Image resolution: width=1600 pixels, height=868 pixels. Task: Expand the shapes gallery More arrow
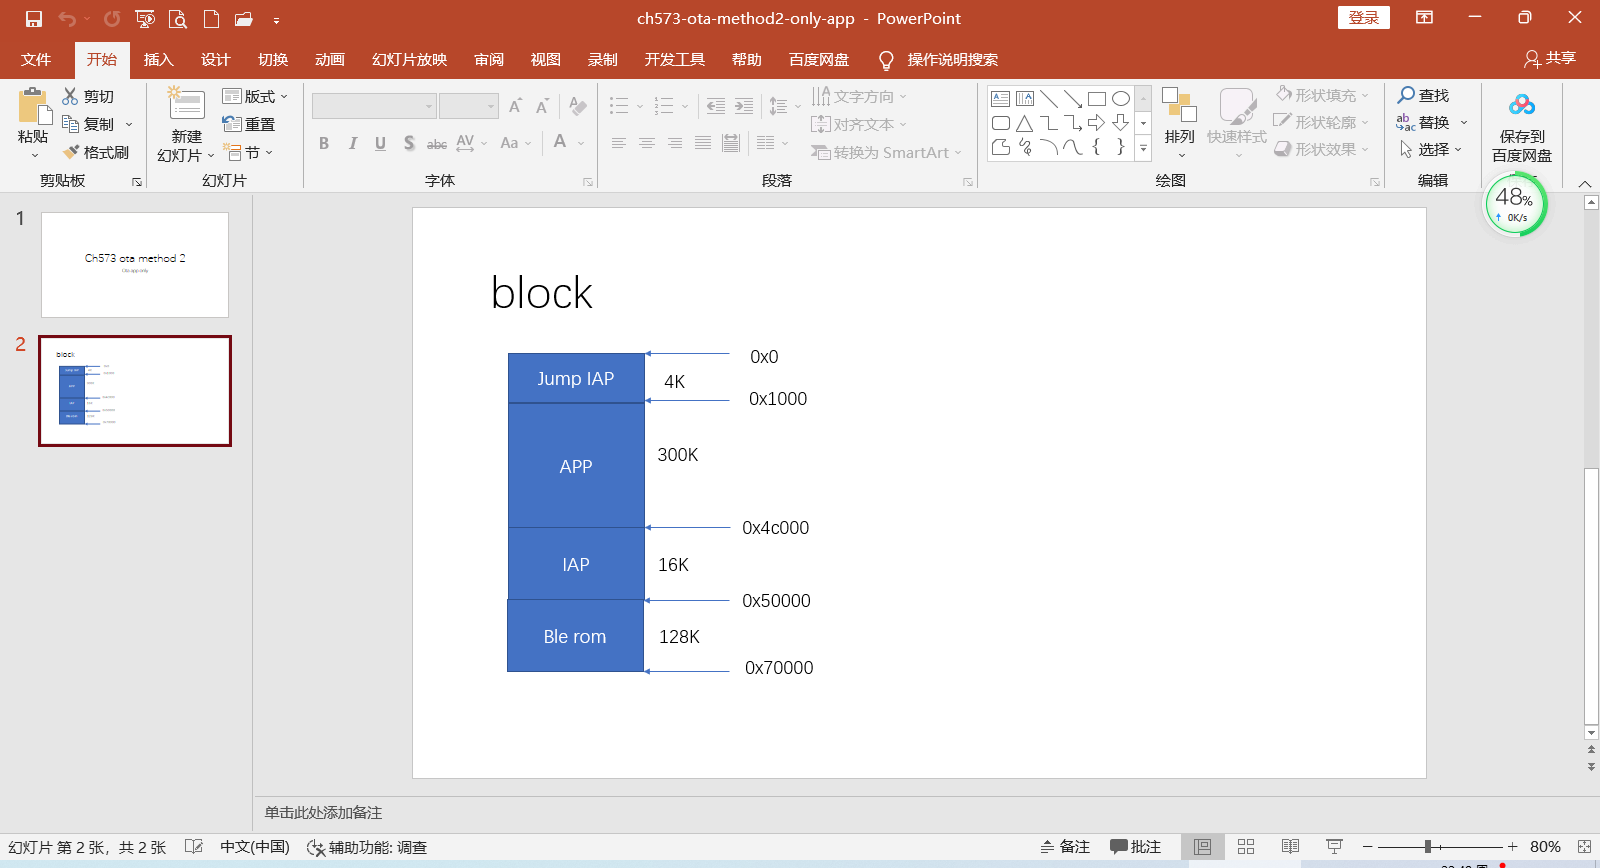coord(1143,149)
